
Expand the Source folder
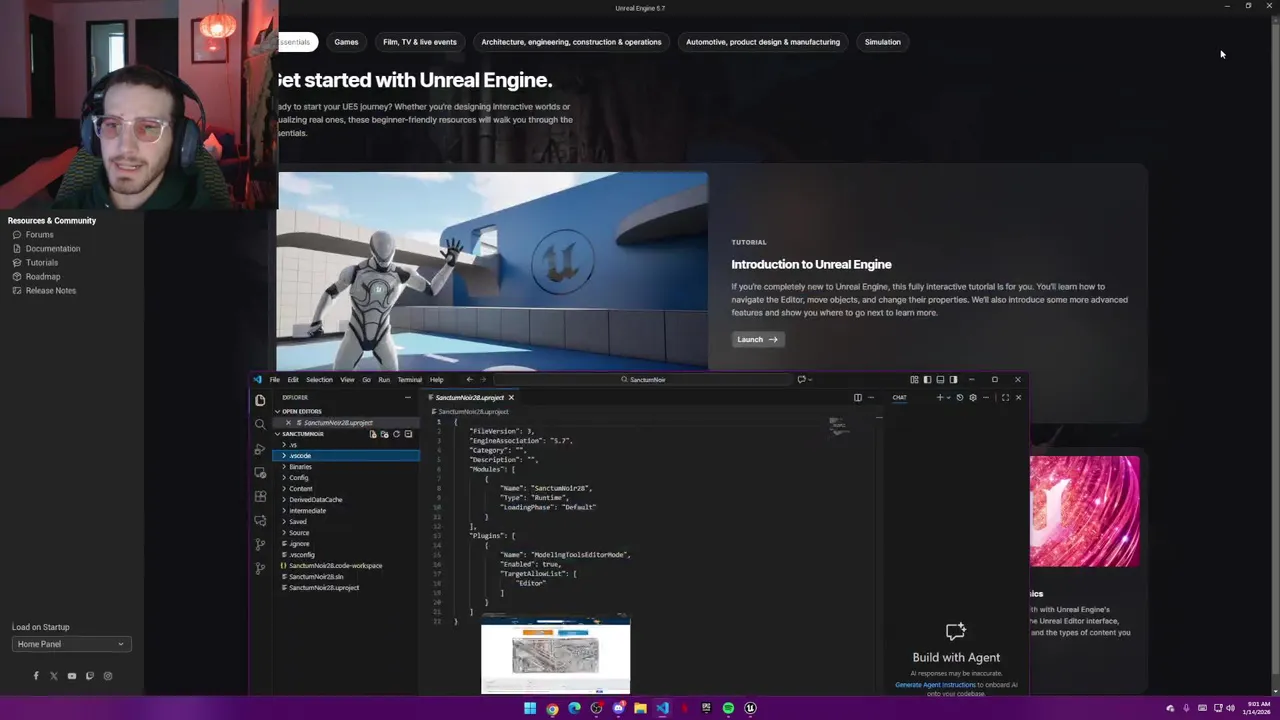[346, 533]
